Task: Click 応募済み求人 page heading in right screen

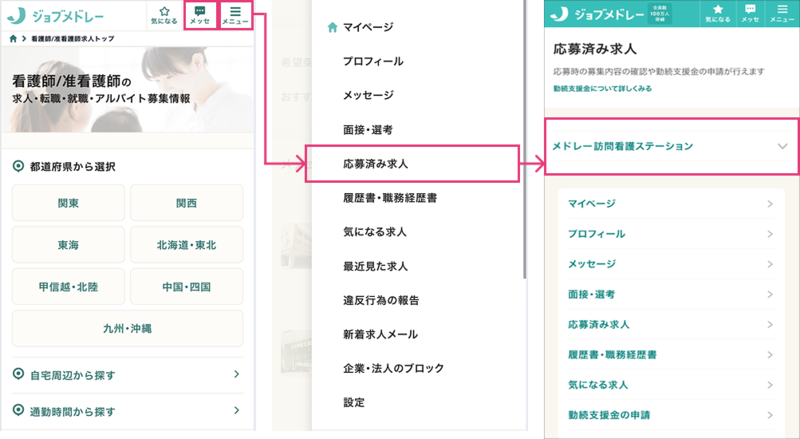Action: 595,49
